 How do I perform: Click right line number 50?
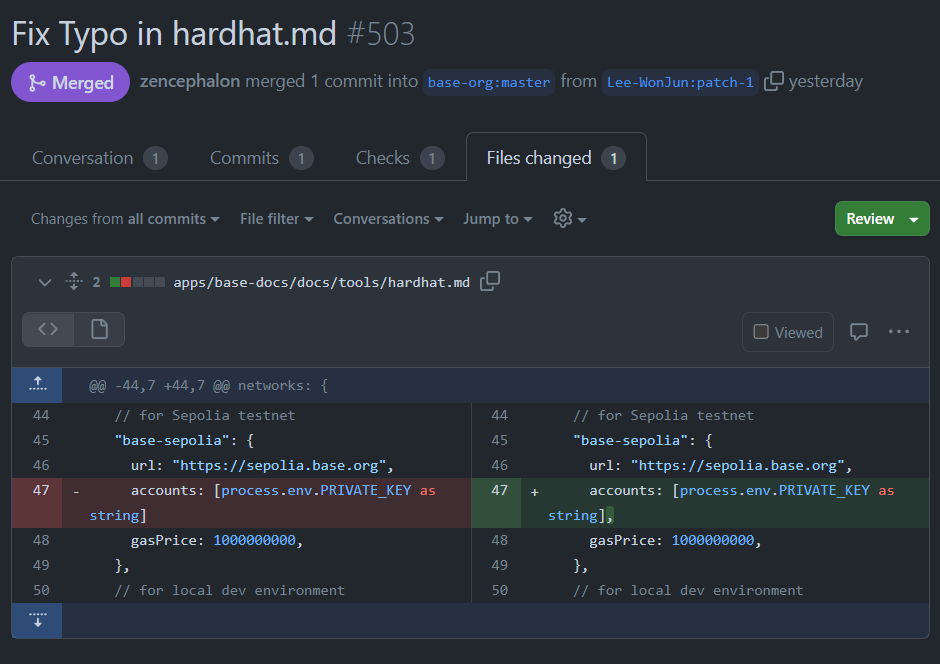coord(499,590)
